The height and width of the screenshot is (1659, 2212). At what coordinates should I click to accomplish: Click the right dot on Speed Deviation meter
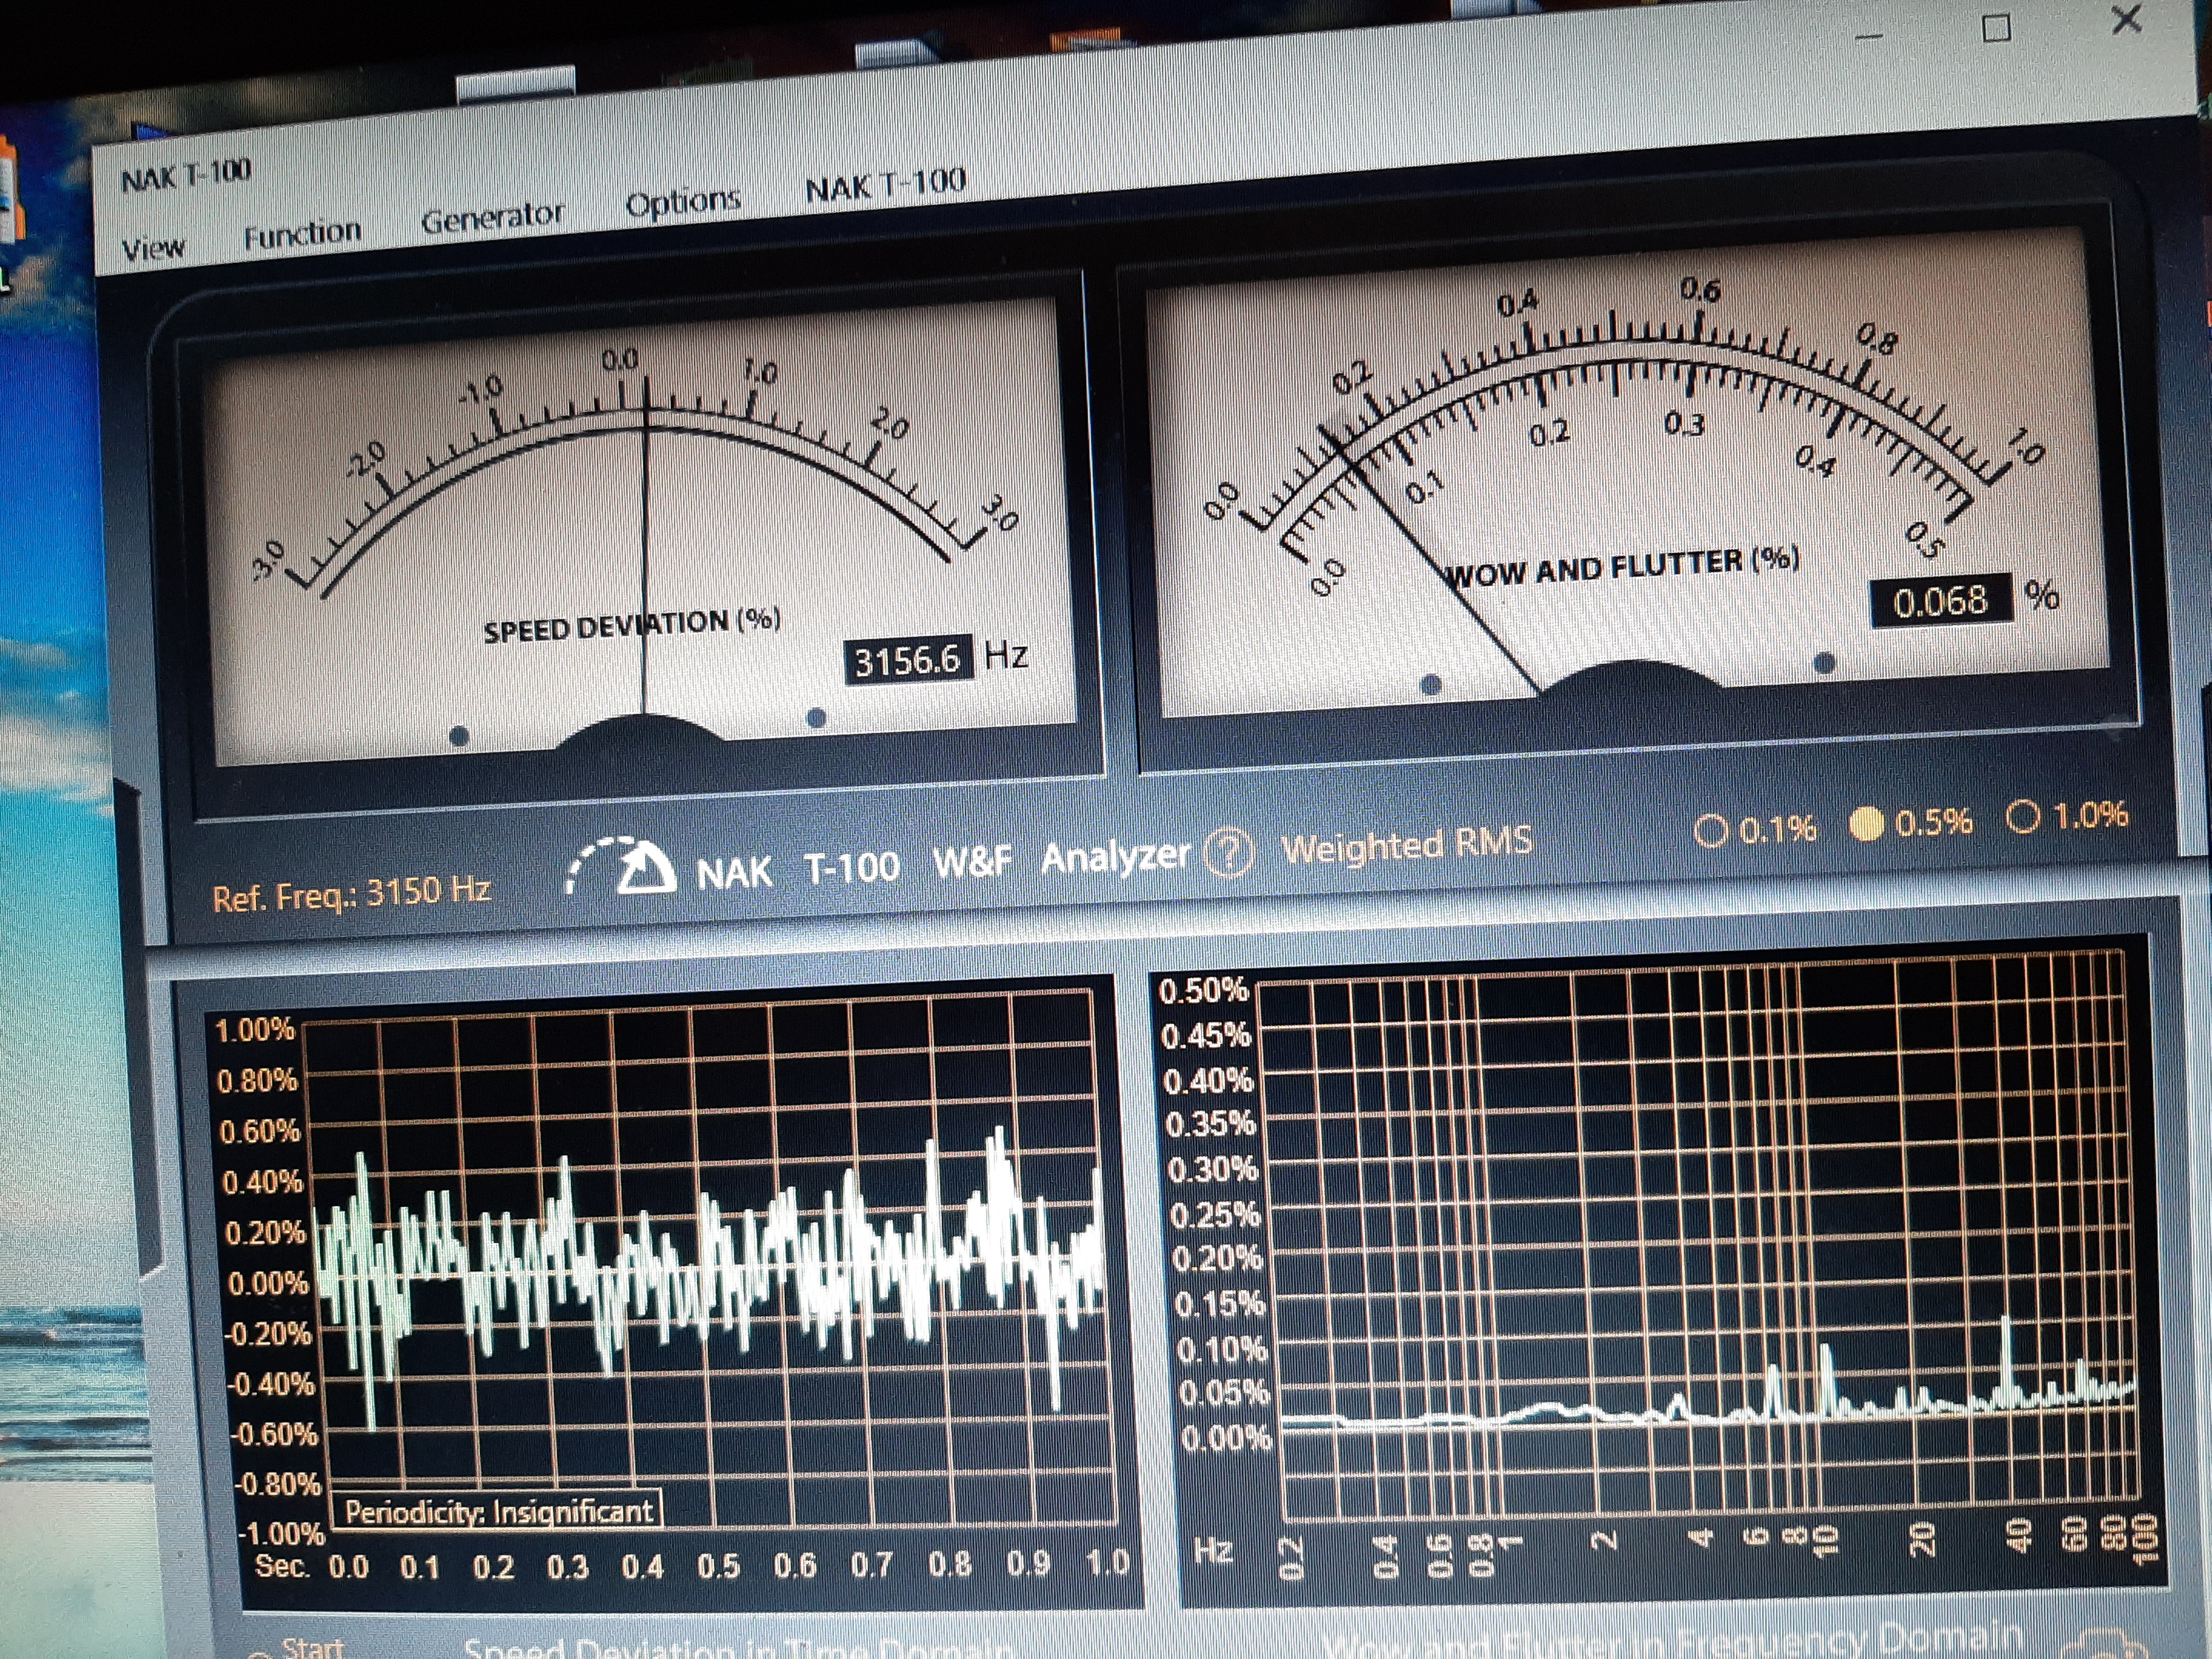tap(816, 717)
